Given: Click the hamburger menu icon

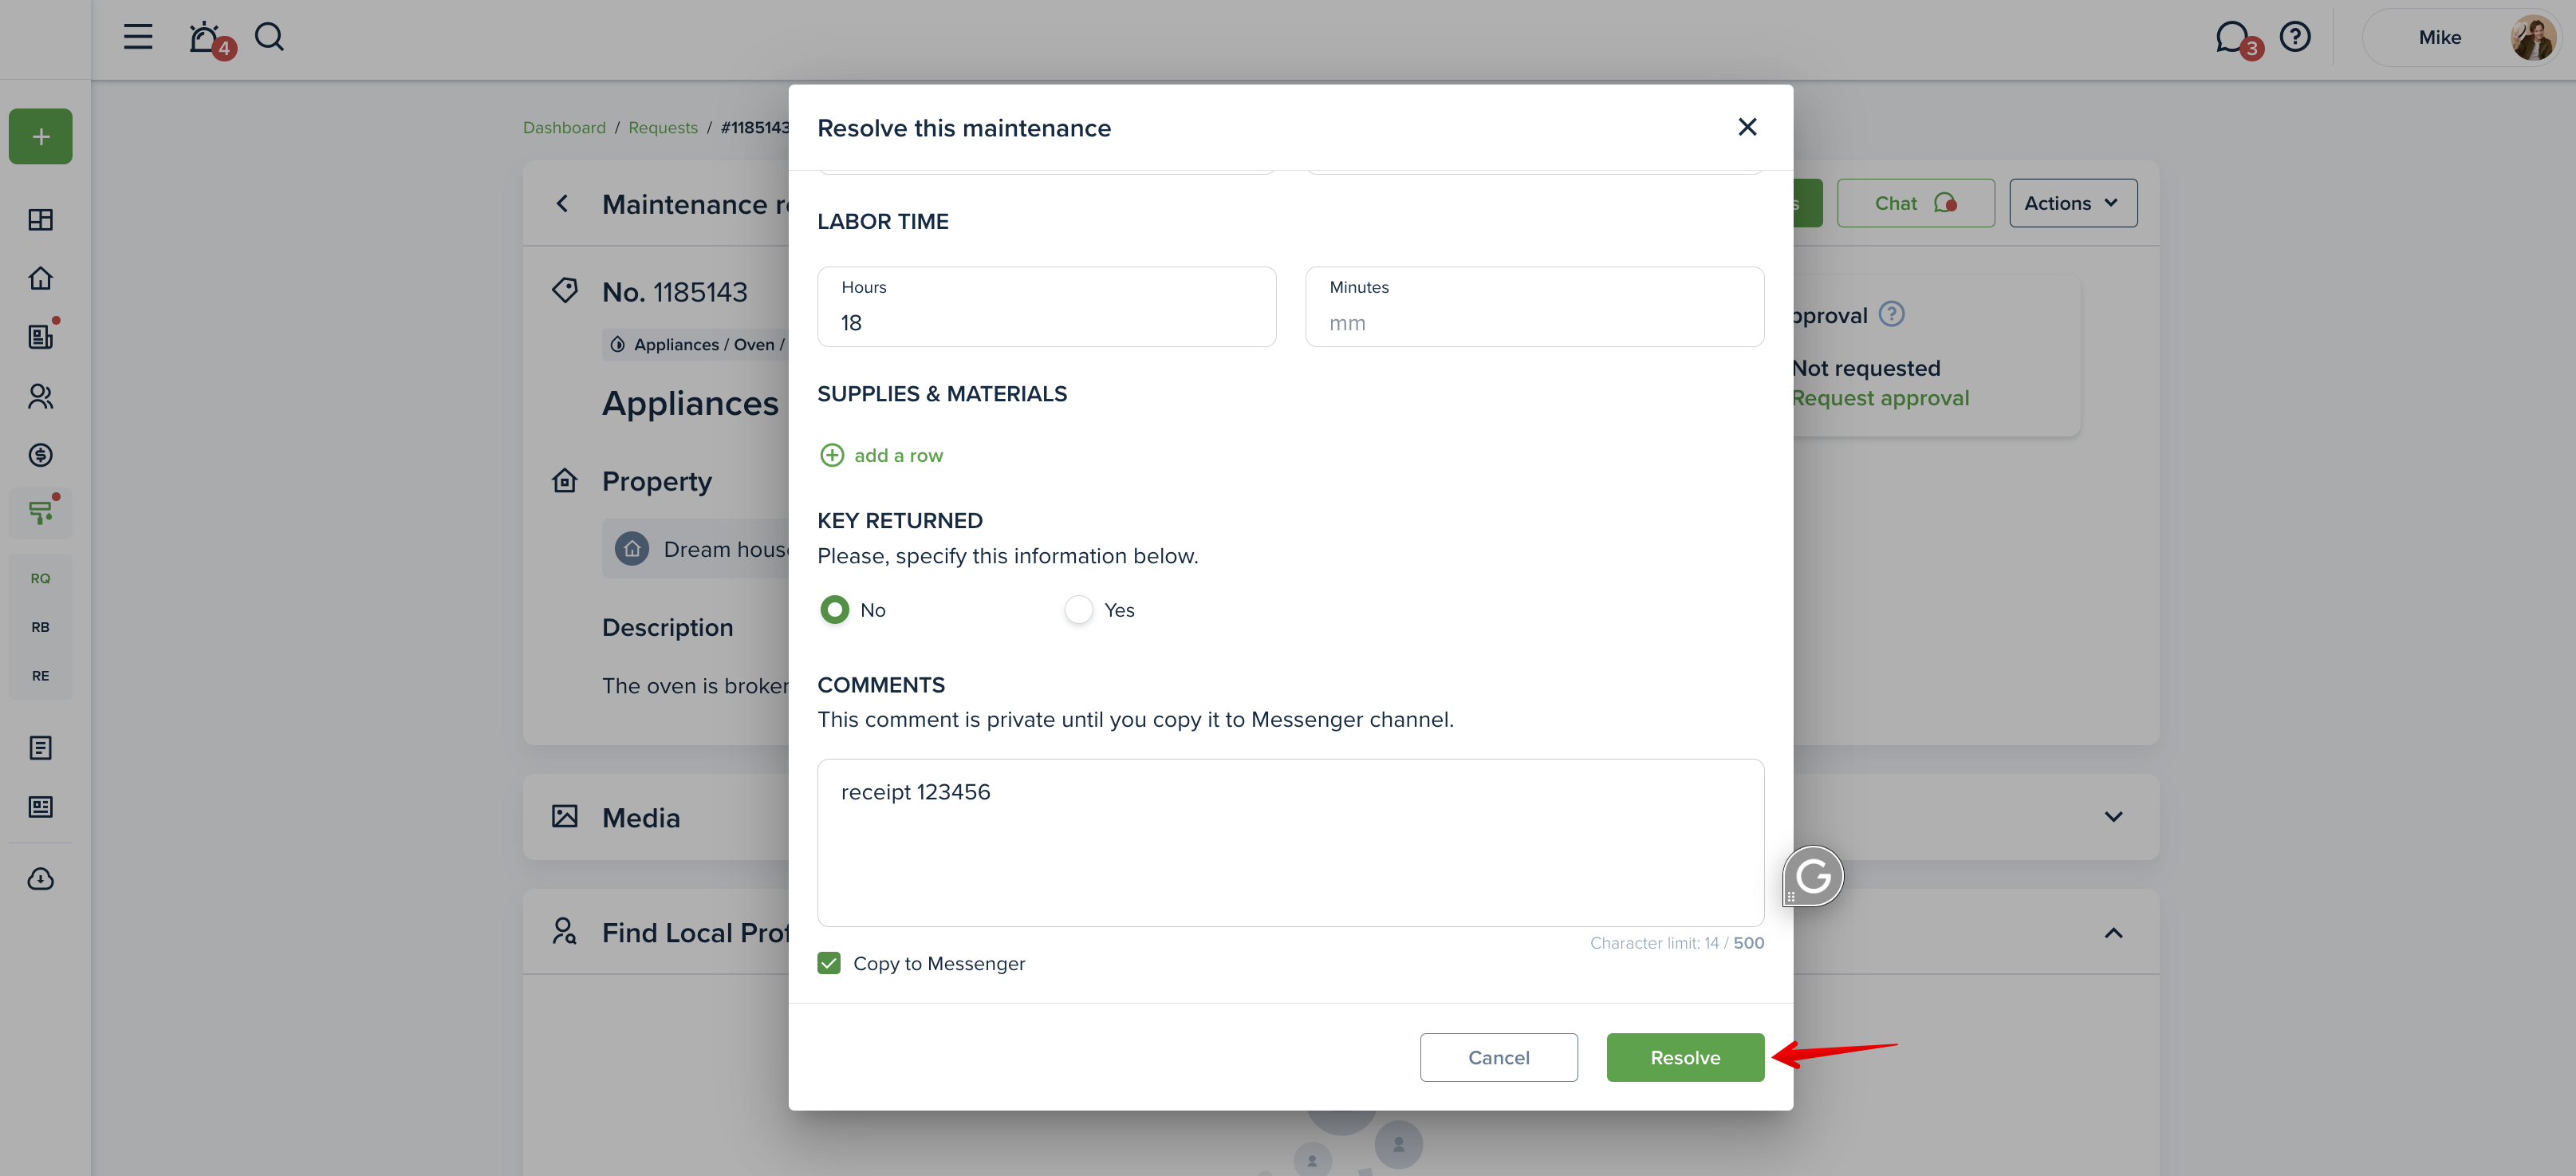Looking at the screenshot, I should pos(138,37).
